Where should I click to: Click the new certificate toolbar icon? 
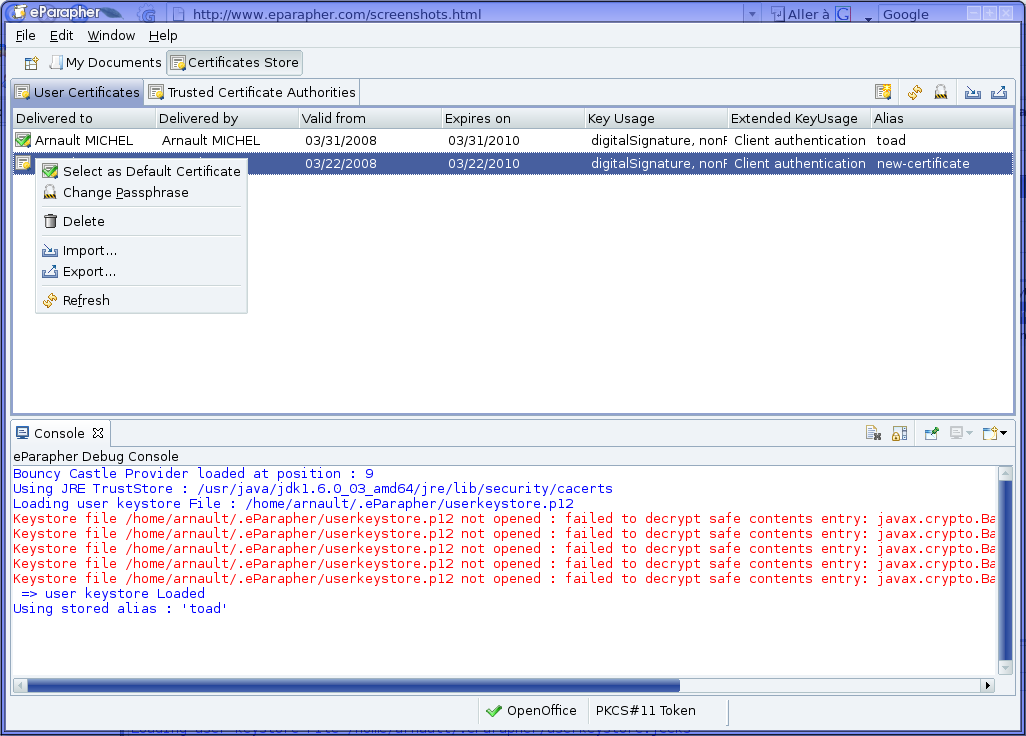[x=883, y=92]
